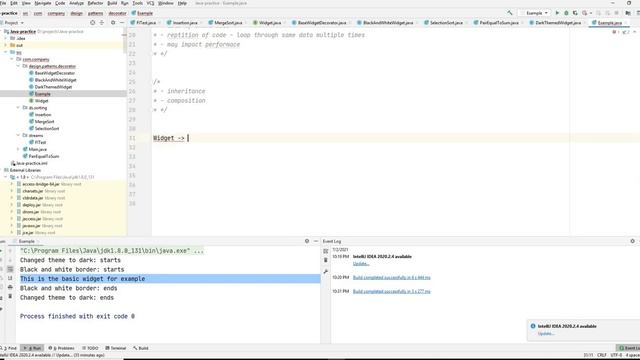Clear Event Log trash icon
The height and width of the screenshot is (360, 640).
click(326, 260)
